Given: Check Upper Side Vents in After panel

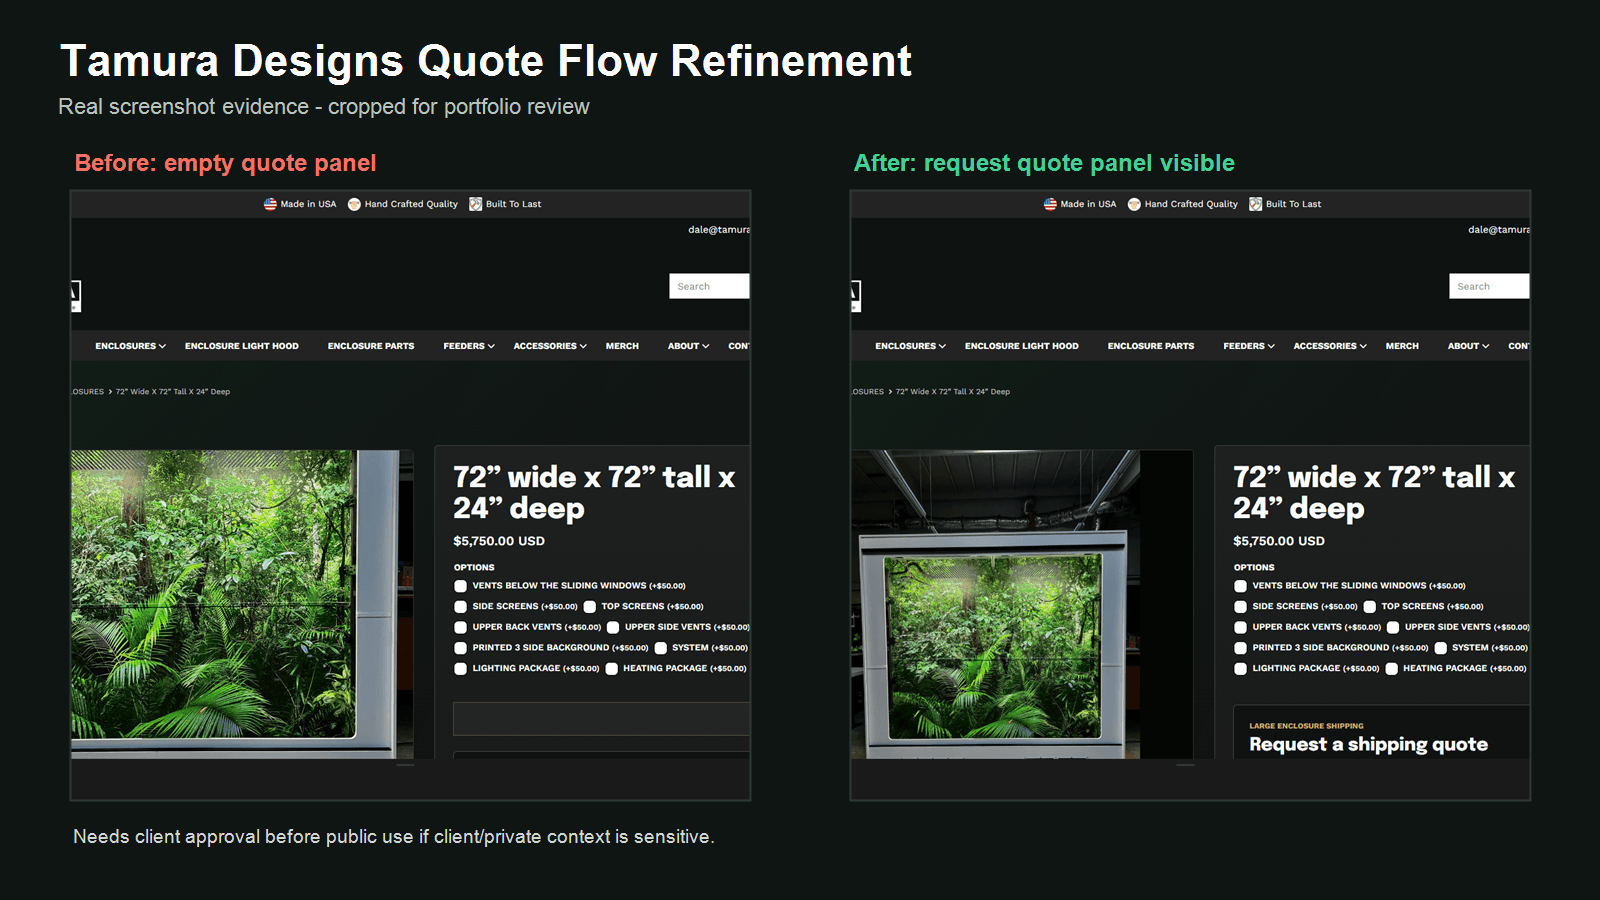Looking at the screenshot, I should [x=1393, y=628].
